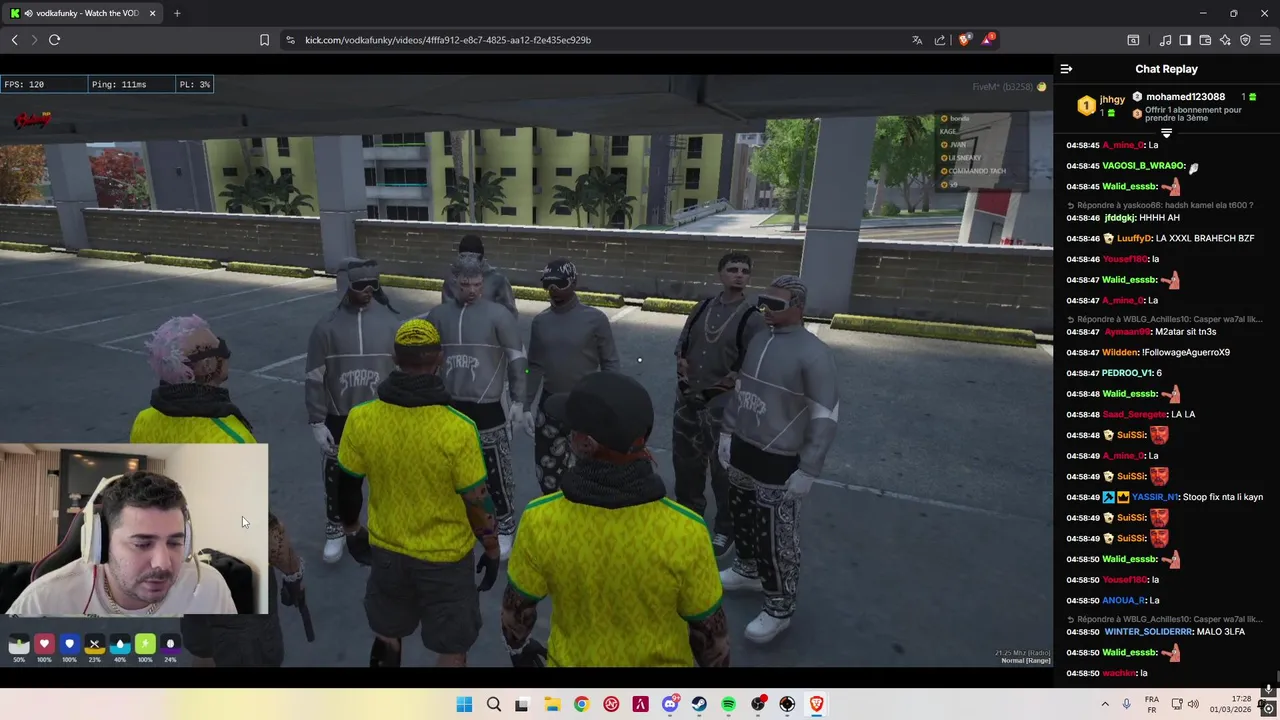Image resolution: width=1280 pixels, height=720 pixels.
Task: Click the video player area
Action: pyautogui.click(x=526, y=370)
